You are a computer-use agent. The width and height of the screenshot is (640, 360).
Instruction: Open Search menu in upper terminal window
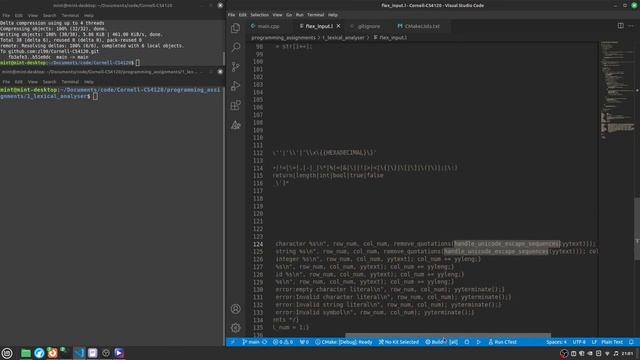point(49,16)
